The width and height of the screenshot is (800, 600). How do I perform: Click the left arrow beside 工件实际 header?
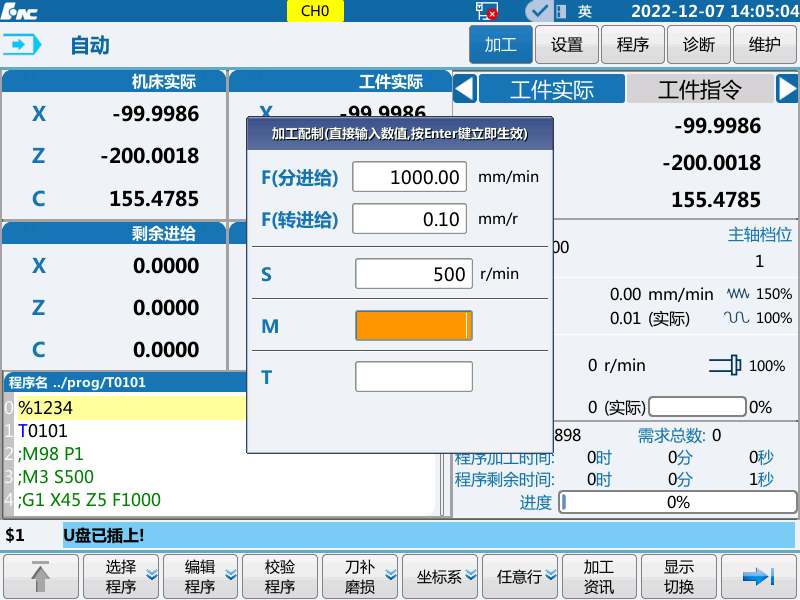[x=464, y=89]
